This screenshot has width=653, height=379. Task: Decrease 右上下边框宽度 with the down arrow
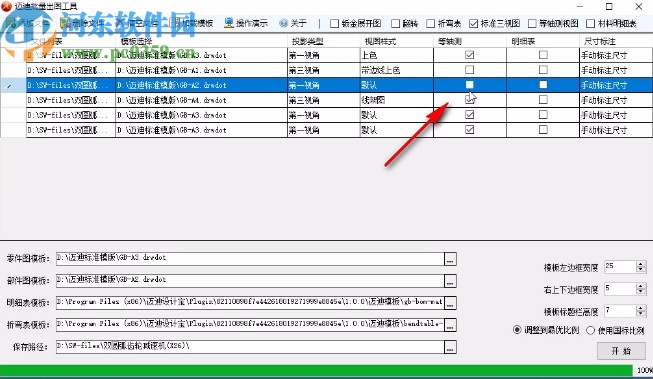click(x=641, y=292)
